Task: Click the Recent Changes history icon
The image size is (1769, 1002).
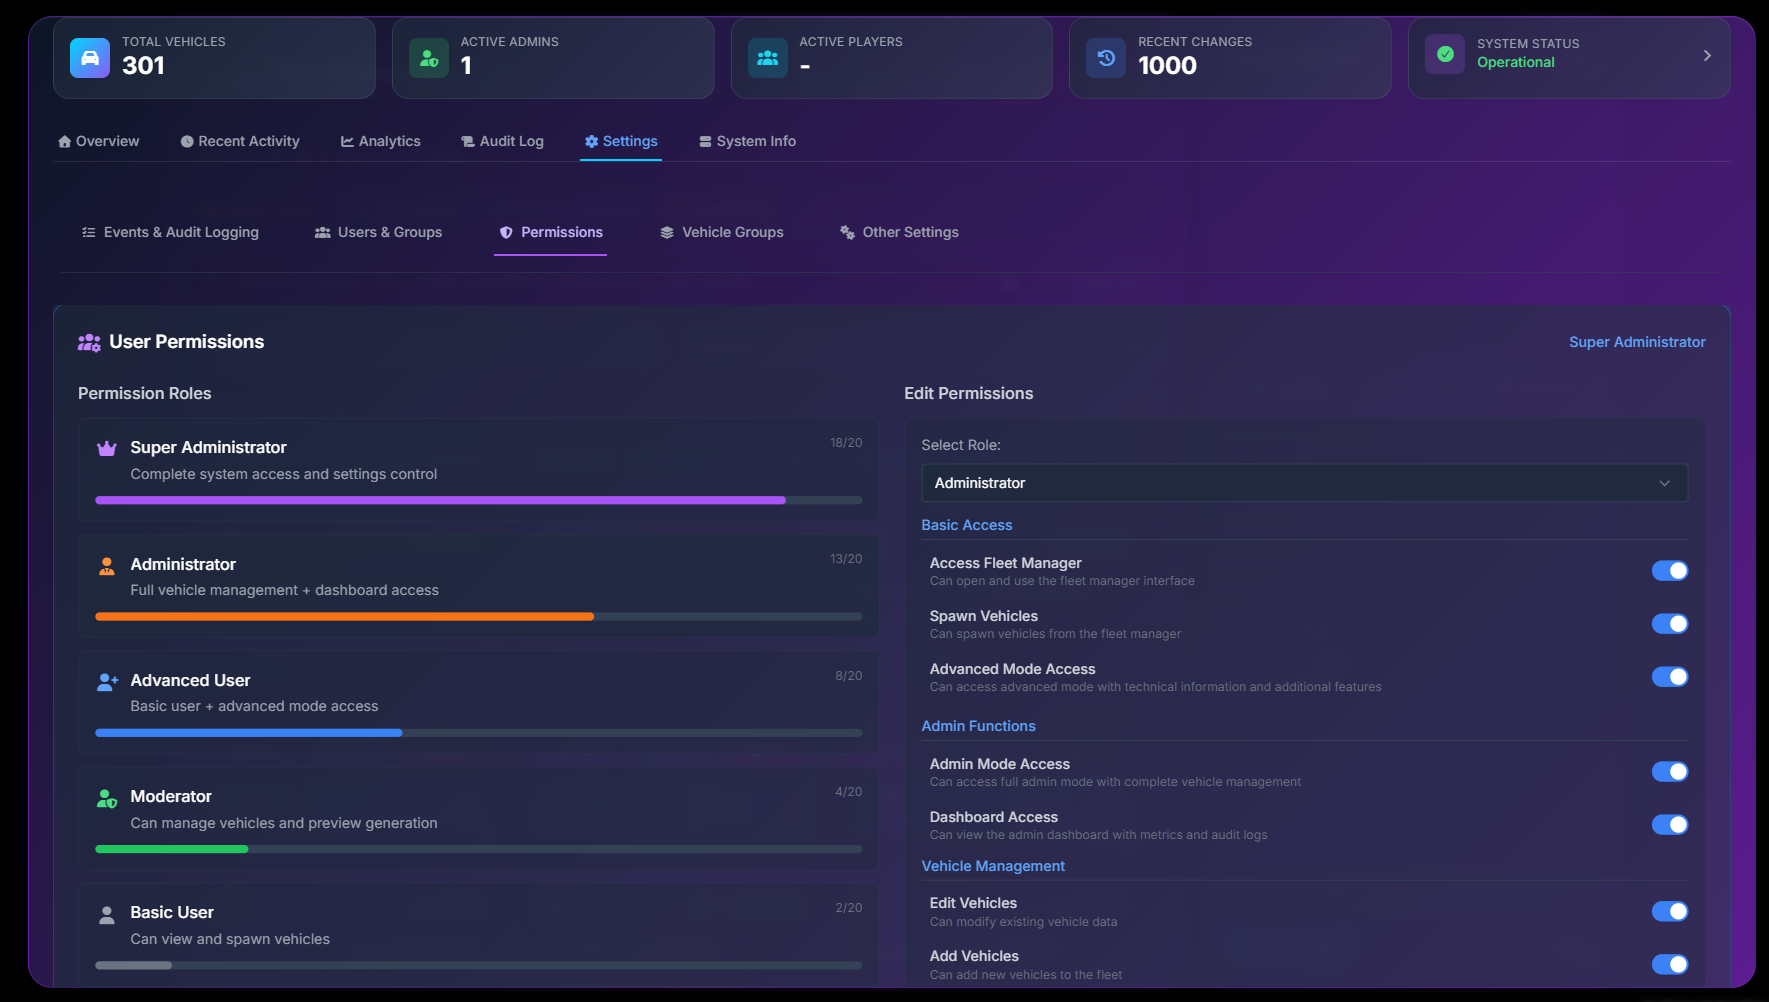Action: 1106,58
